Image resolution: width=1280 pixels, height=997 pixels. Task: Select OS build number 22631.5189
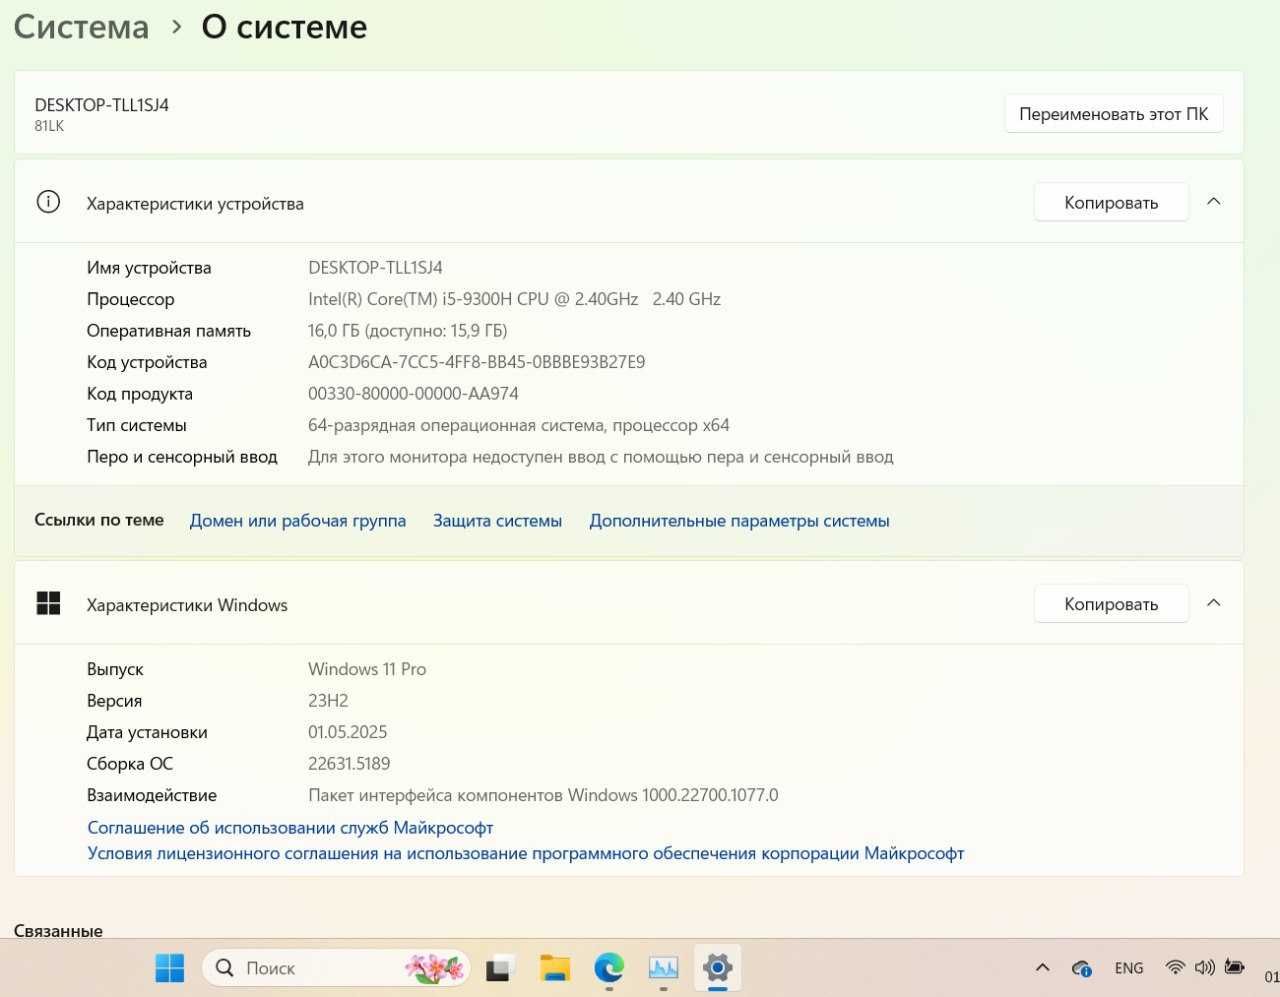pos(349,764)
